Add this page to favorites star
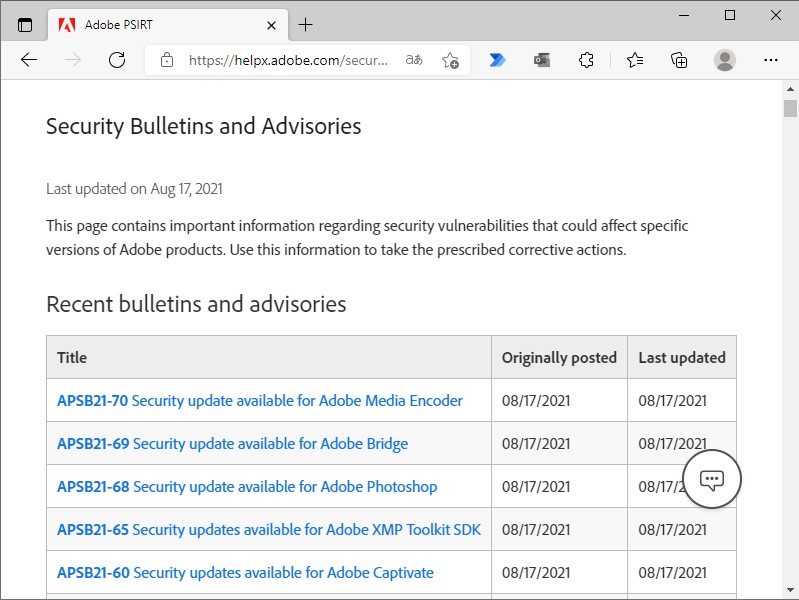This screenshot has width=799, height=600. [450, 60]
